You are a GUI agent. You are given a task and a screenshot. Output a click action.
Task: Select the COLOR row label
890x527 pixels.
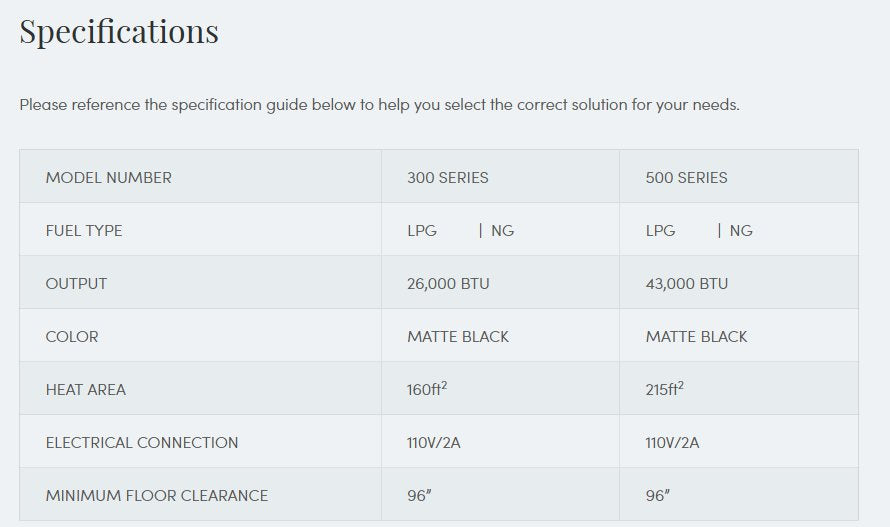72,337
